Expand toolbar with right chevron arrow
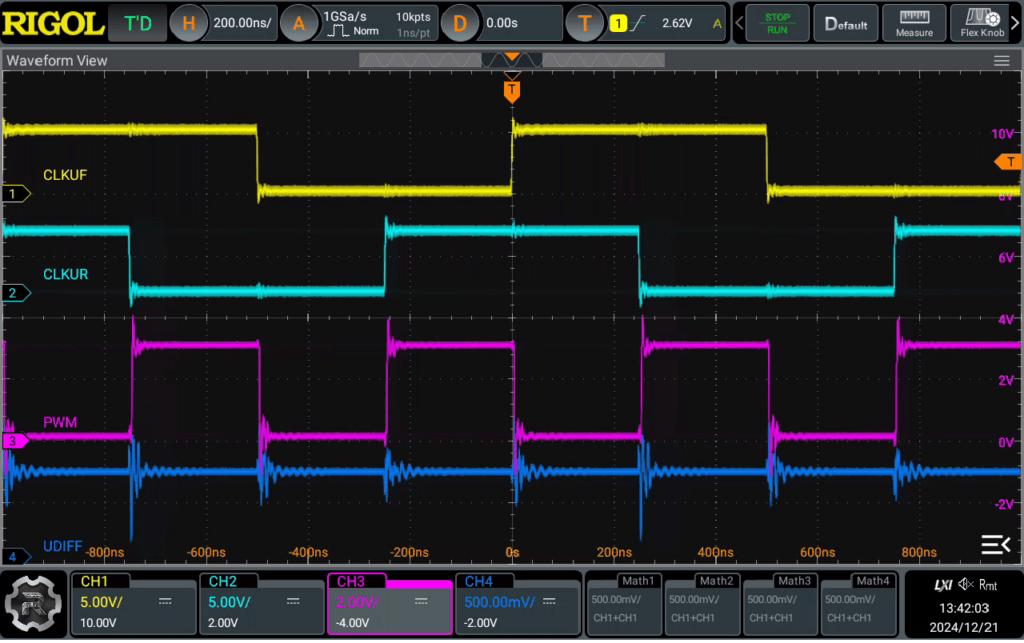This screenshot has width=1024, height=643. point(1016,23)
